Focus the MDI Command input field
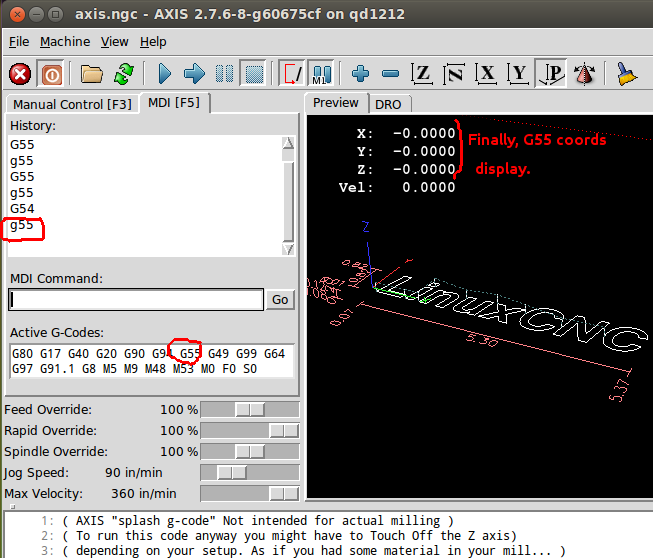This screenshot has height=558, width=653. (x=136, y=299)
